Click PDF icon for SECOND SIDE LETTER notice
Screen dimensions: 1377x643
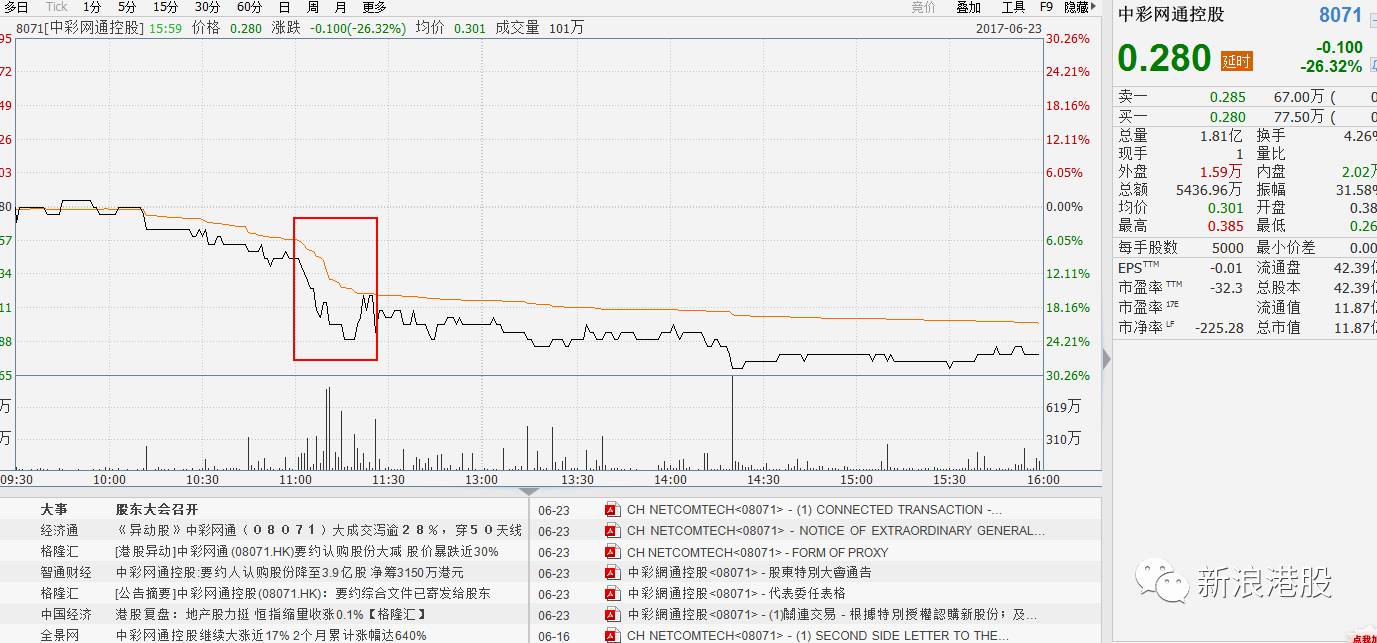click(x=613, y=636)
